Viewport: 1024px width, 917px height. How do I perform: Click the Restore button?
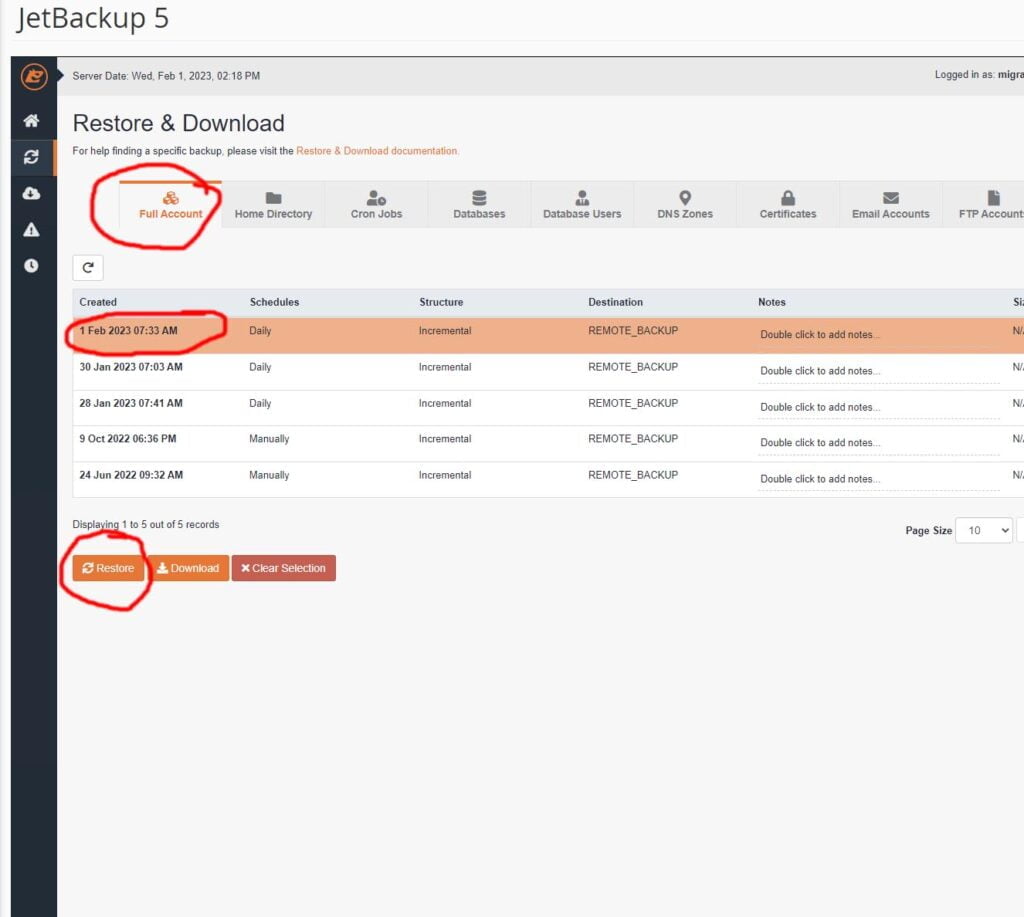[108, 568]
